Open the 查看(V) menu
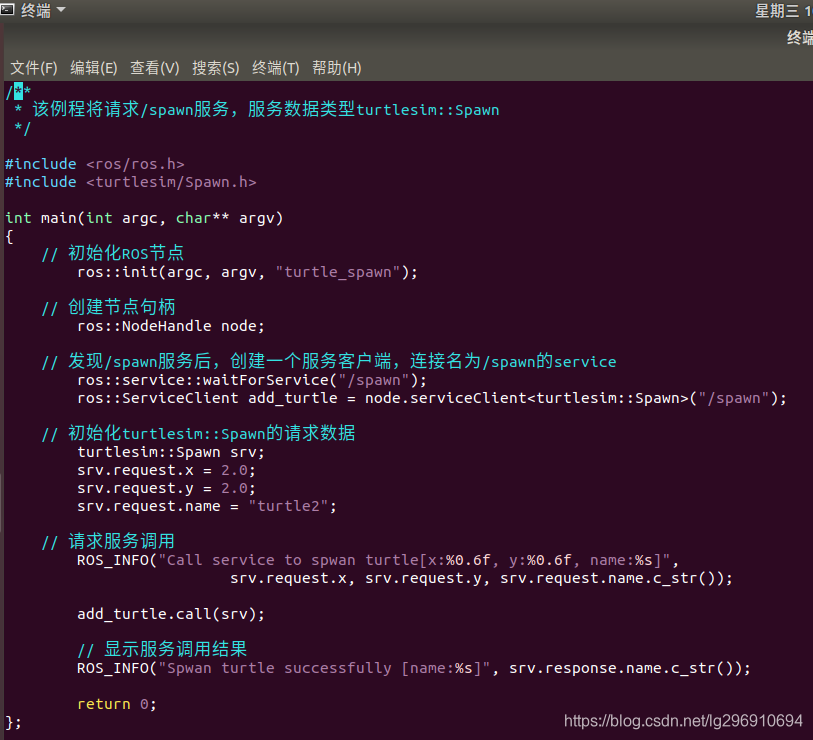Screen dimensions: 813x740 pos(155,68)
